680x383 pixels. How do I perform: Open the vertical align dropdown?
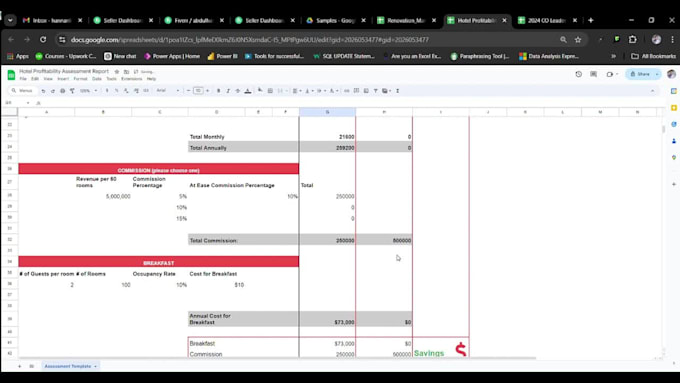coord(309,91)
